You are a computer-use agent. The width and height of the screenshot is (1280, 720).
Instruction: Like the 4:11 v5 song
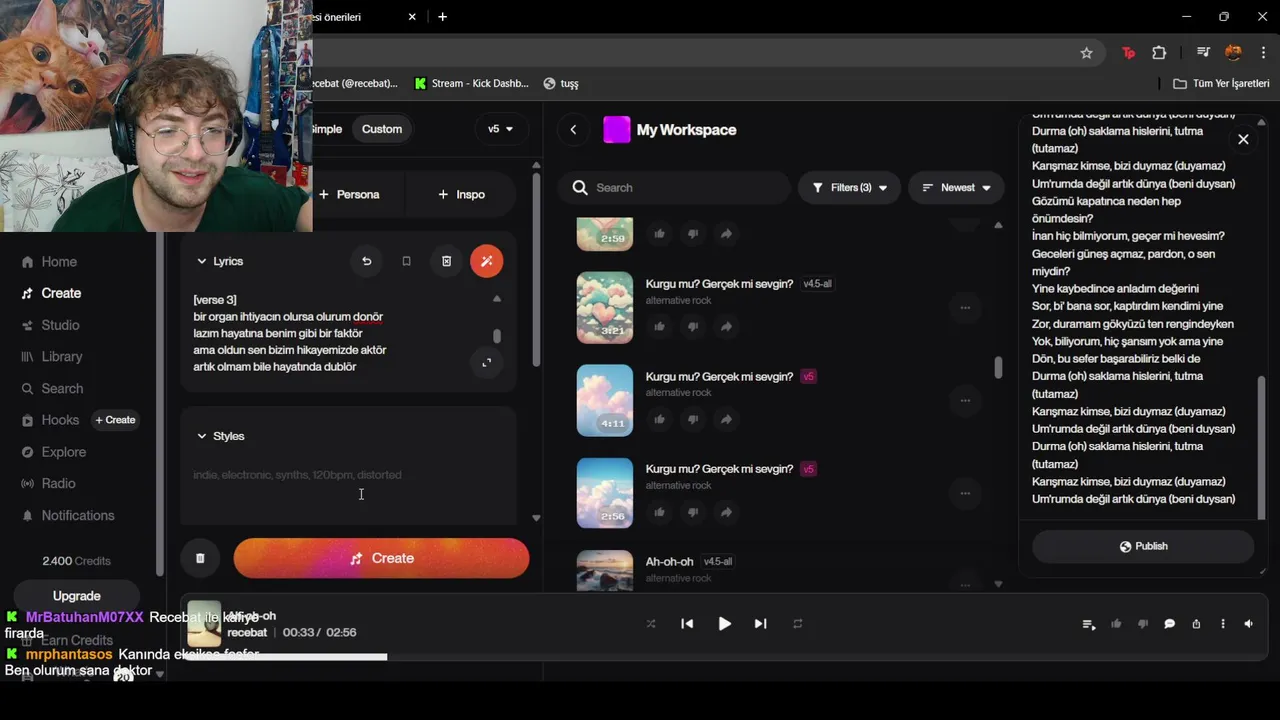[x=659, y=419]
